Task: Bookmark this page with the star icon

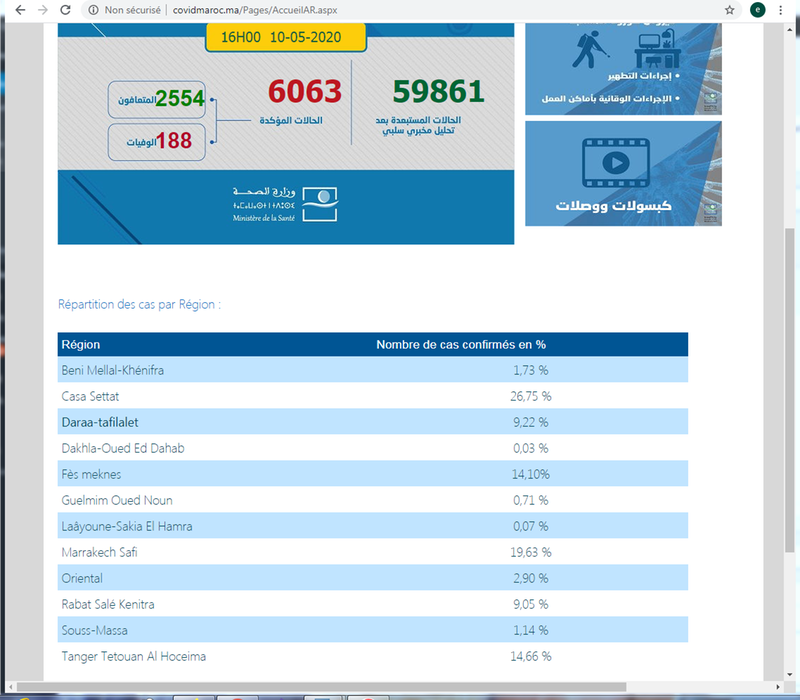Action: pos(730,9)
